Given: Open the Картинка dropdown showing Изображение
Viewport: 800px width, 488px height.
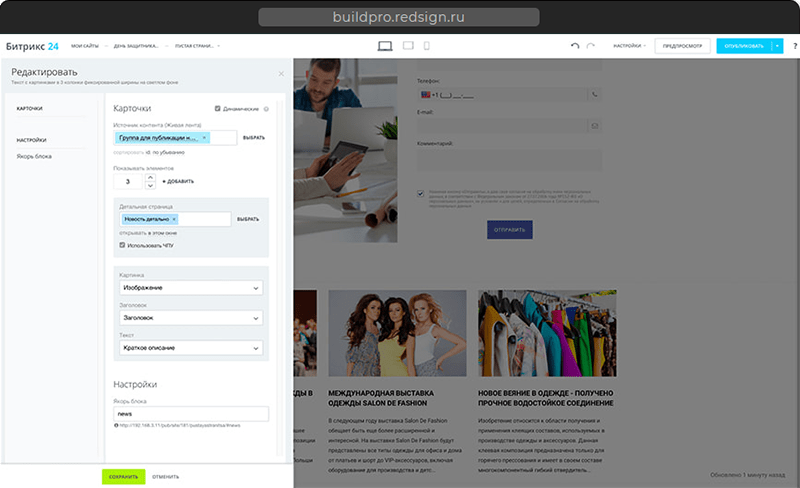Looking at the screenshot, I should point(191,287).
